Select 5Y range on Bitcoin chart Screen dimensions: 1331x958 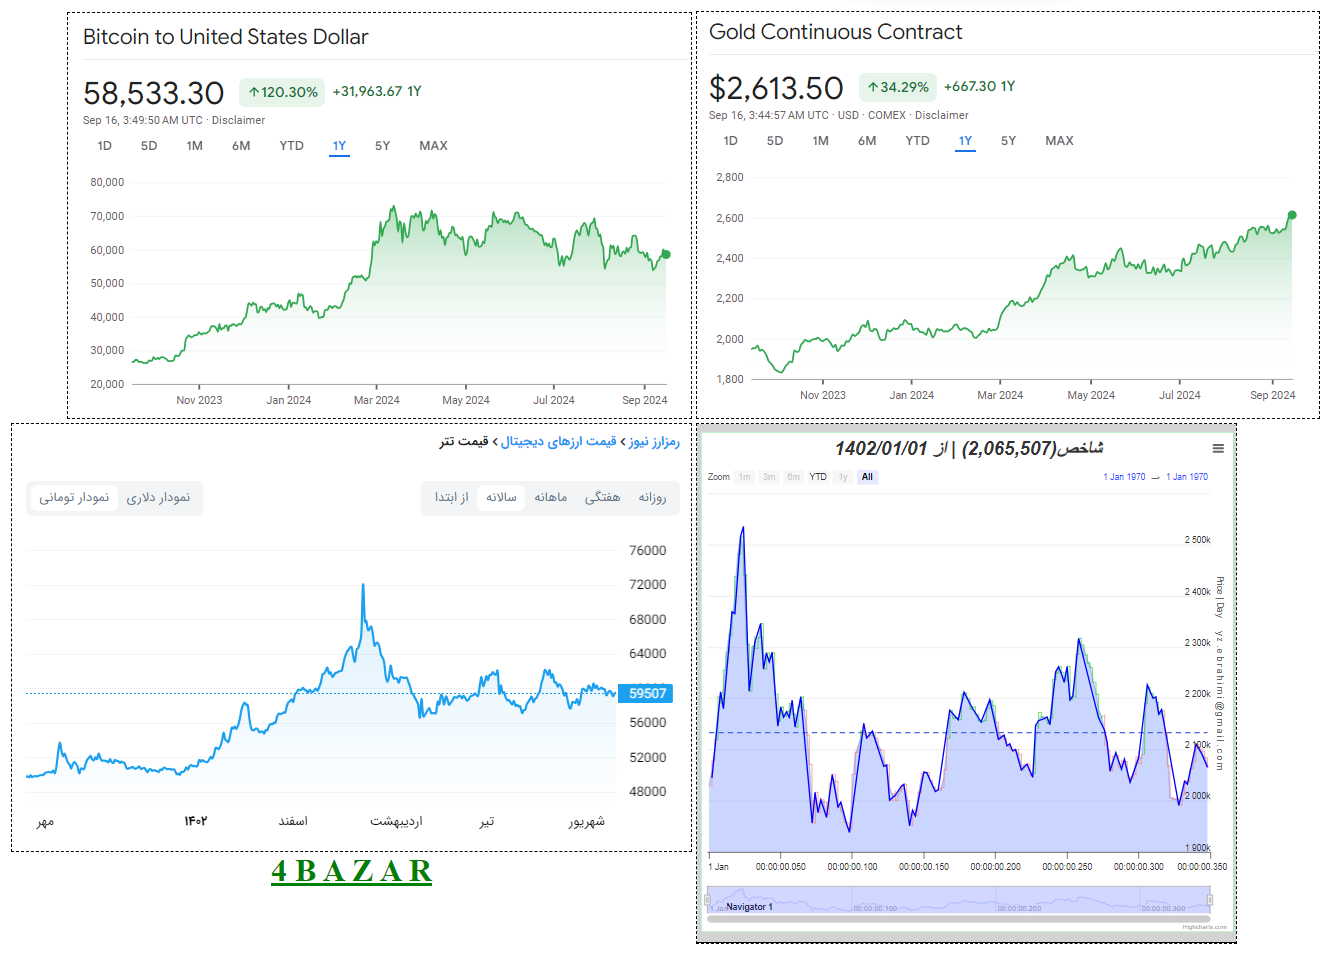(x=382, y=146)
